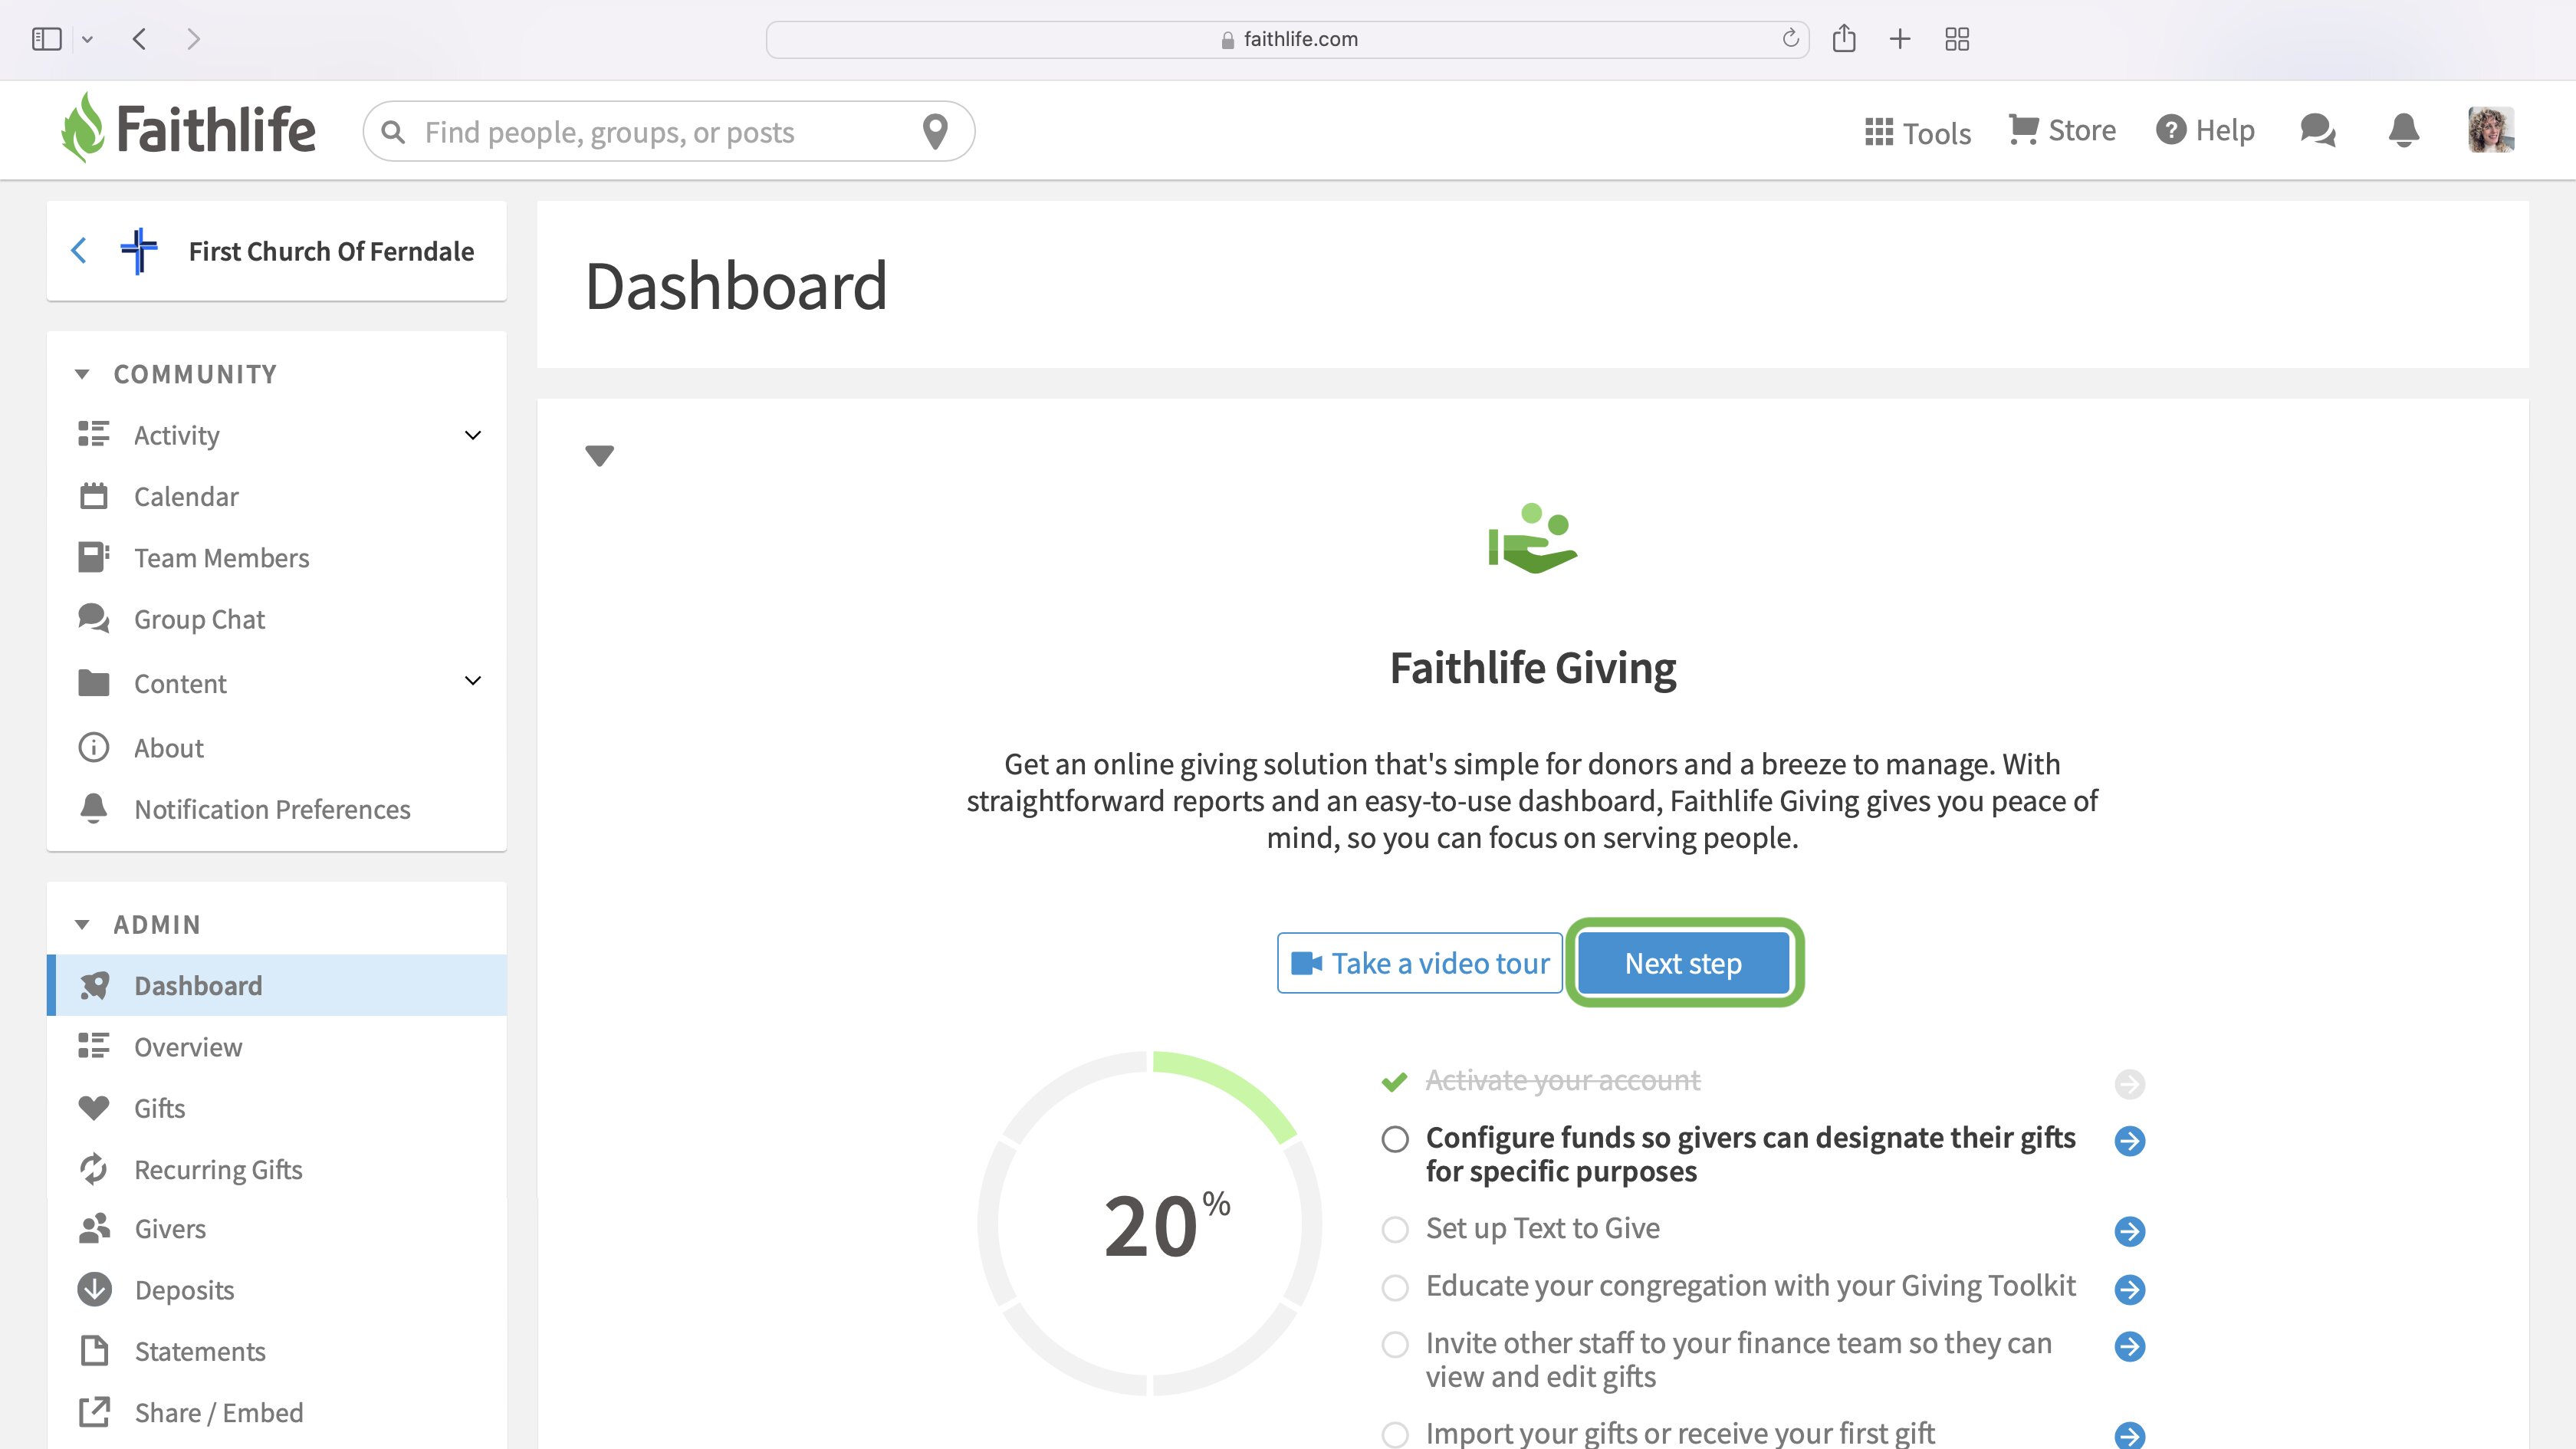Open Import your gifts or receive first gift
2576x1449 pixels.
pos(1680,1433)
